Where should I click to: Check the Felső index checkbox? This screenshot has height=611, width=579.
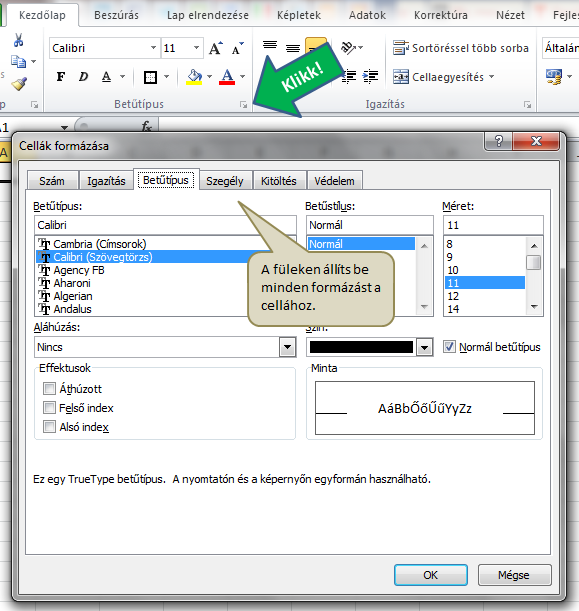(x=49, y=408)
